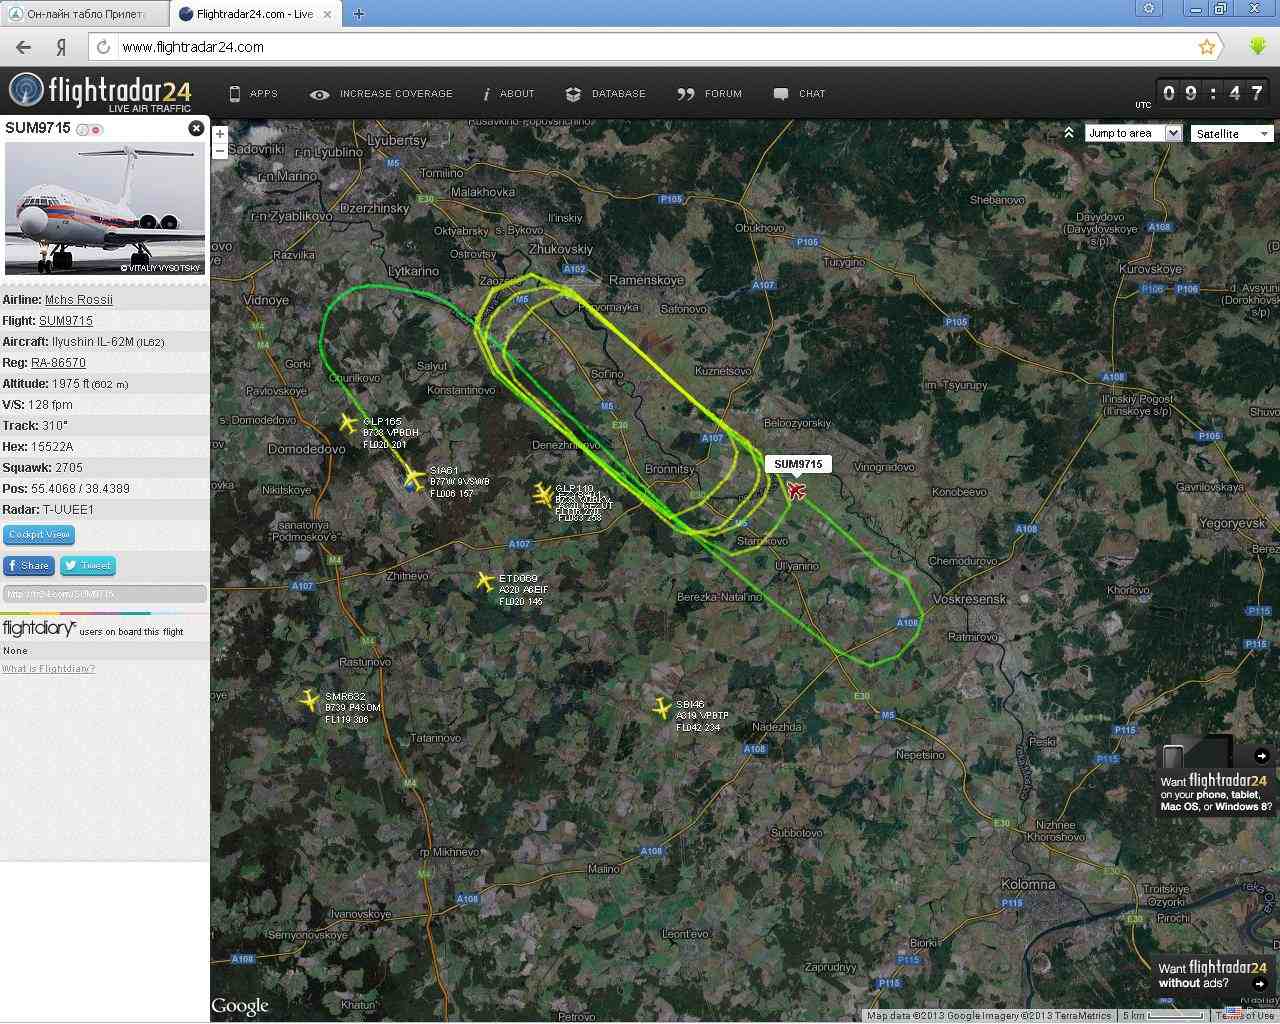This screenshot has width=1280, height=1024.
Task: Open the ABOUT menu item
Action: 517,94
